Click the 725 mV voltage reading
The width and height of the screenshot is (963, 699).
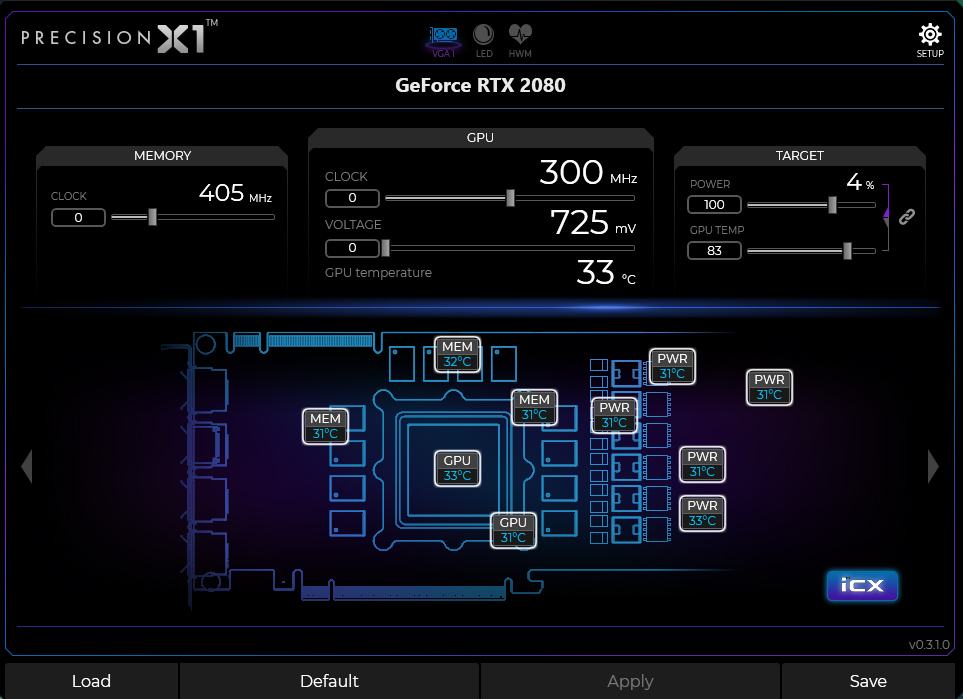point(593,222)
